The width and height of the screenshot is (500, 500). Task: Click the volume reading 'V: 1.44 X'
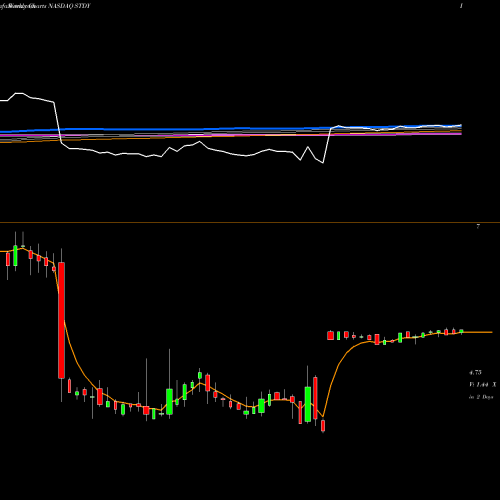pos(483,385)
